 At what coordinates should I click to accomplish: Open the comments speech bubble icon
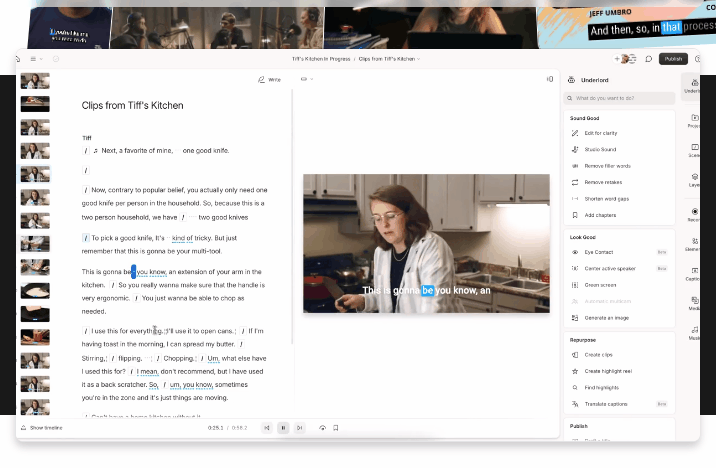point(648,59)
